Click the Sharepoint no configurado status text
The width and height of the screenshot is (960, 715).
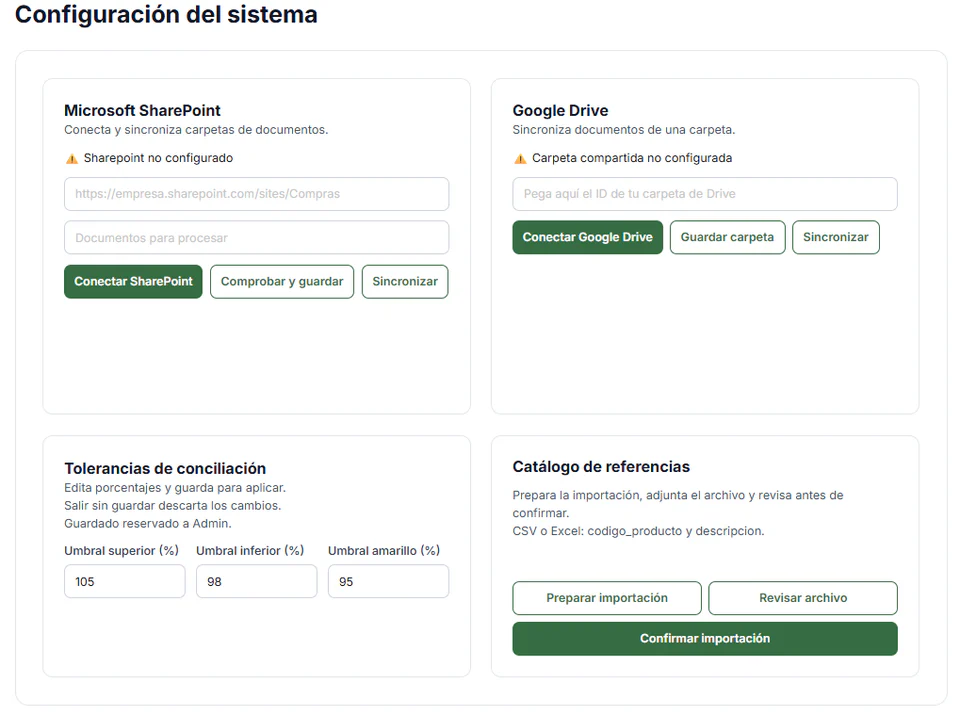pos(158,158)
